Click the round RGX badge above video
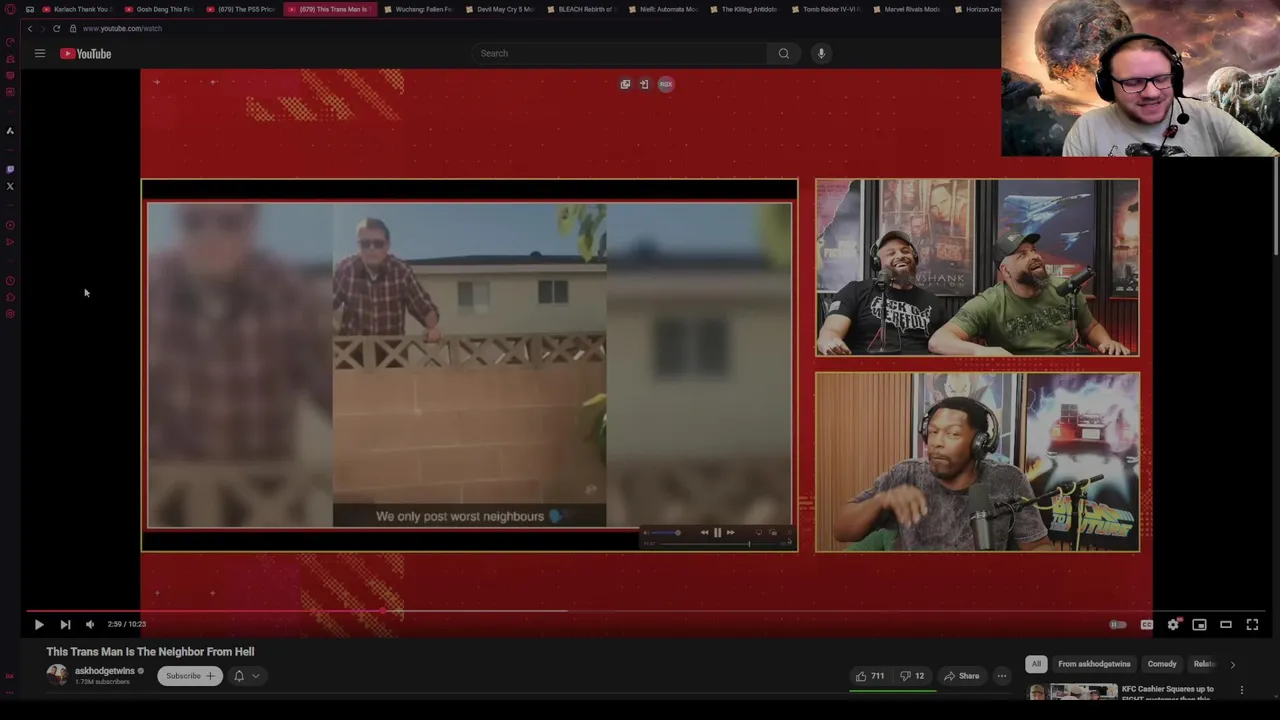Image resolution: width=1280 pixels, height=720 pixels. click(665, 84)
